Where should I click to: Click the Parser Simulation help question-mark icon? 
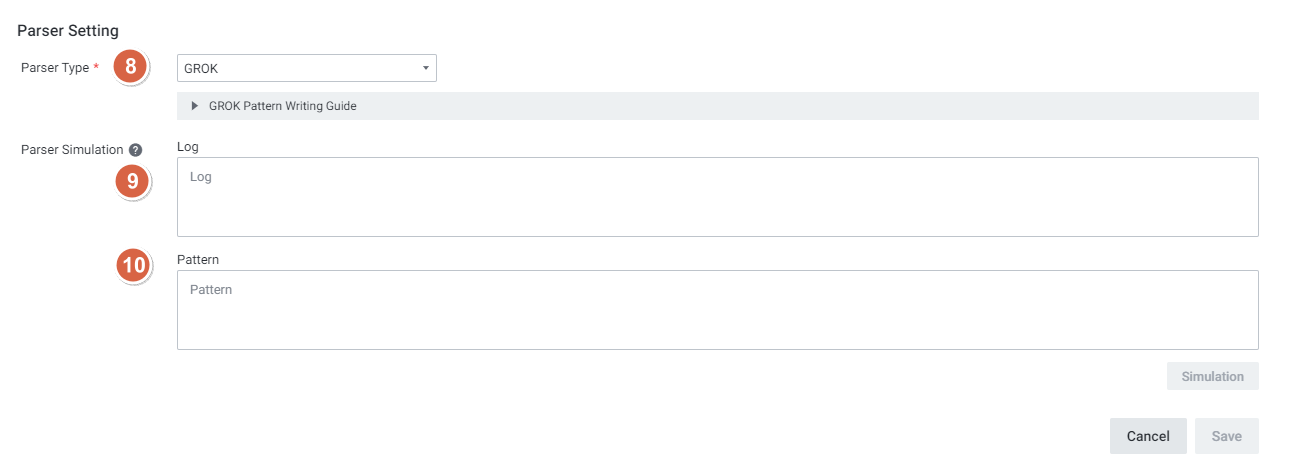[x=136, y=150]
